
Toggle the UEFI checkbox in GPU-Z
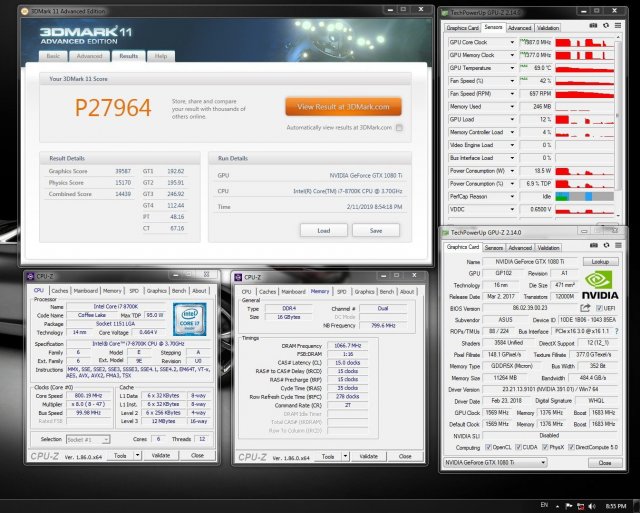pos(599,308)
